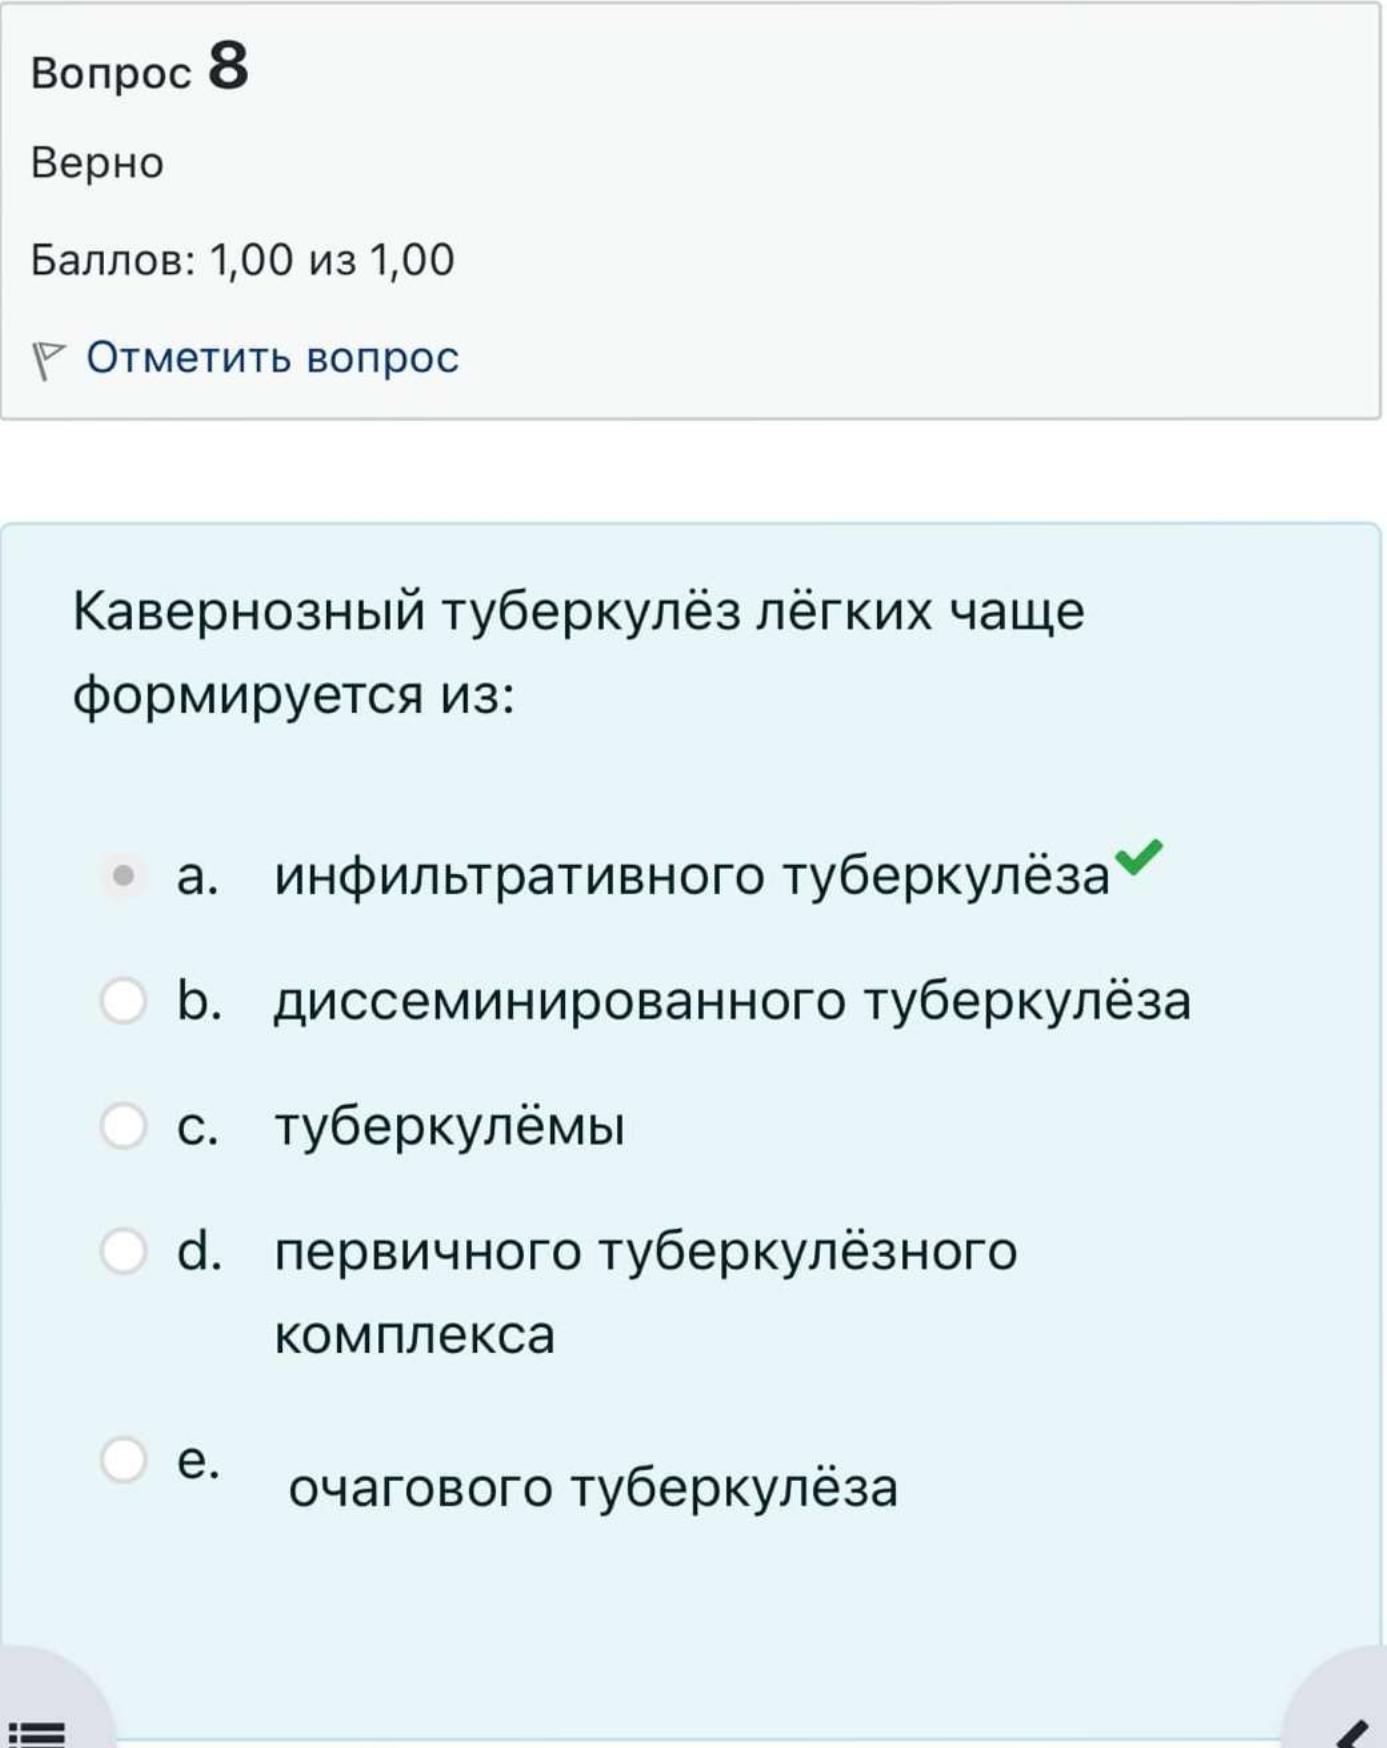Select radio option b диссеминированного туберкулёза
Screen dimensions: 1387x1748
[x=123, y=1001]
